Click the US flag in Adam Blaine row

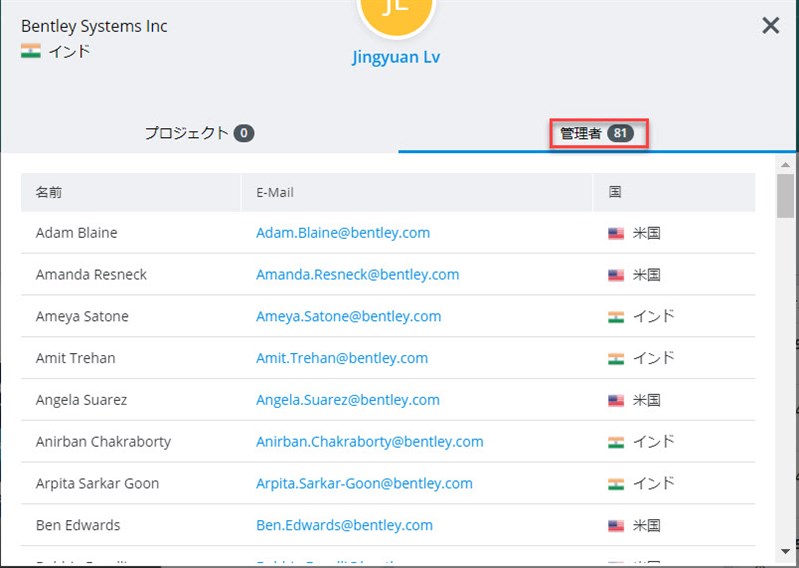pyautogui.click(x=616, y=233)
